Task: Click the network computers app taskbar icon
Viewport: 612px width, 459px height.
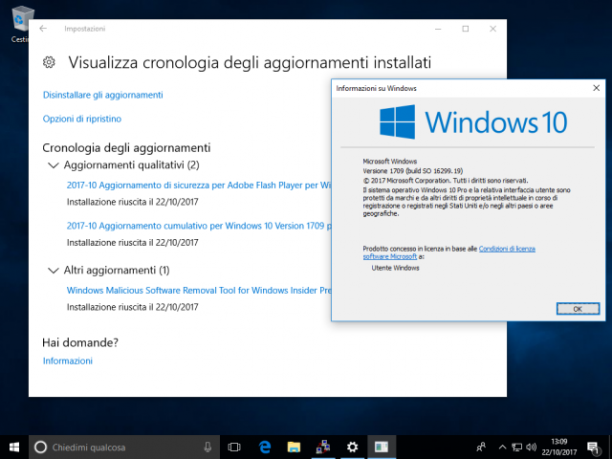Action: (323, 447)
